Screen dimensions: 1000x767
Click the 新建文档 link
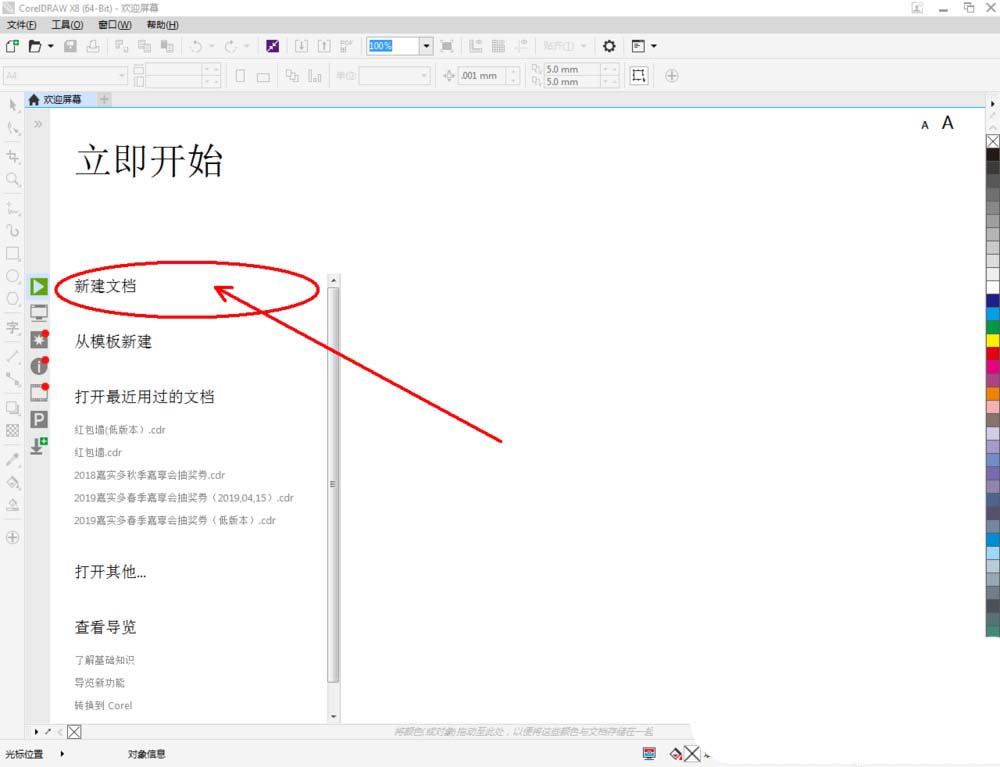(105, 286)
